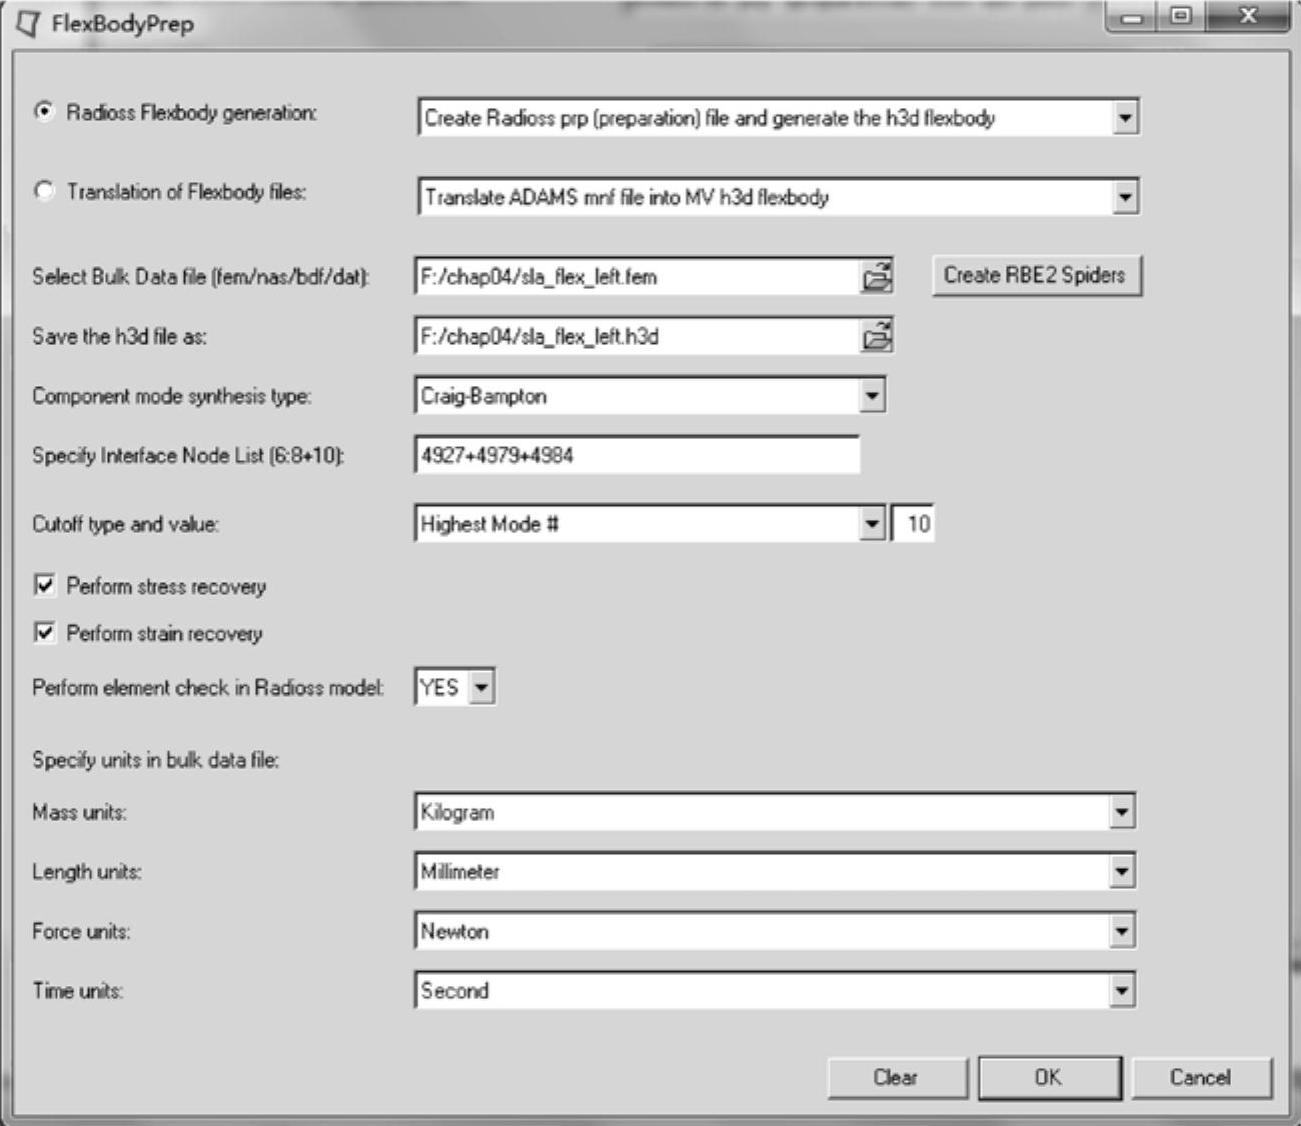Toggle Perform stress recovery checkbox
Viewport: 1301px width, 1126px height.
(x=45, y=585)
